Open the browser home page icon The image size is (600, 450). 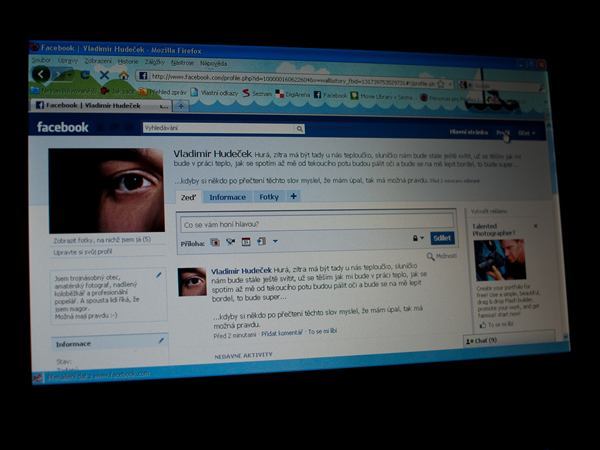(123, 75)
